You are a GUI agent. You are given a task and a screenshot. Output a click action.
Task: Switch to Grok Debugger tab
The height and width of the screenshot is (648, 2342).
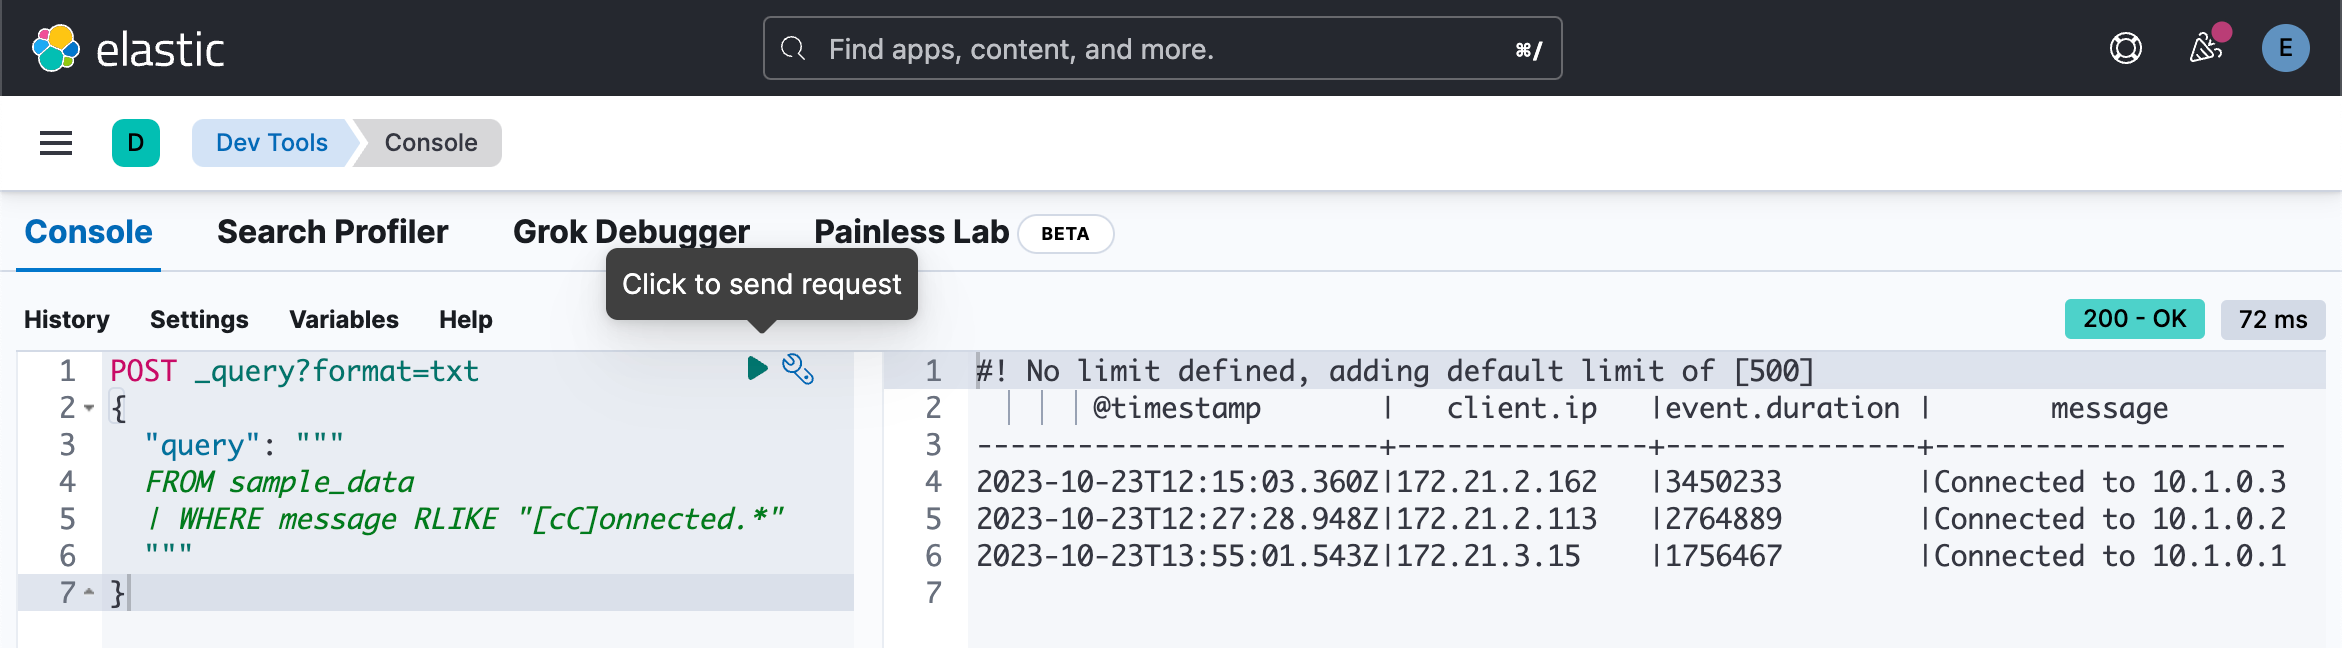click(631, 232)
